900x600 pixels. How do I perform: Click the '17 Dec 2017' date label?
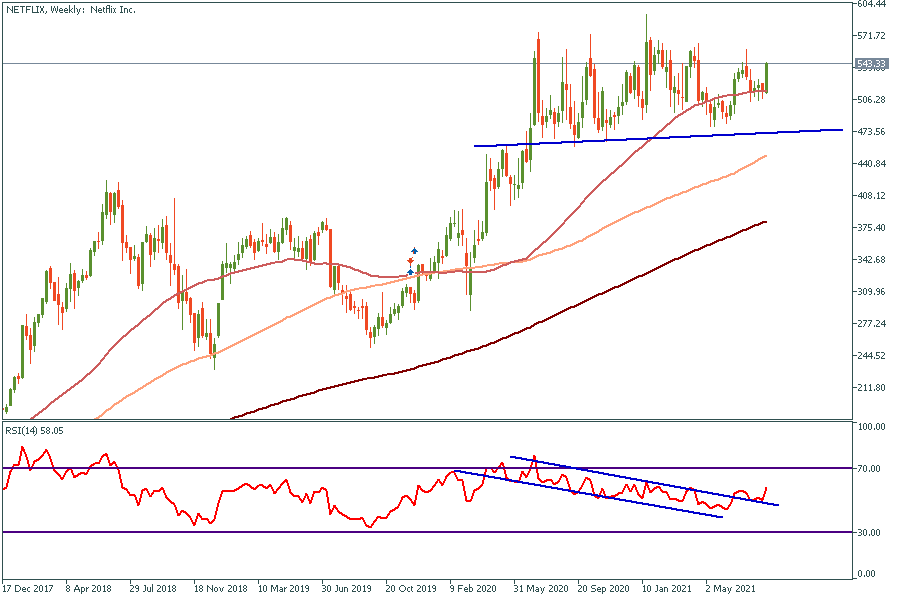(28, 589)
